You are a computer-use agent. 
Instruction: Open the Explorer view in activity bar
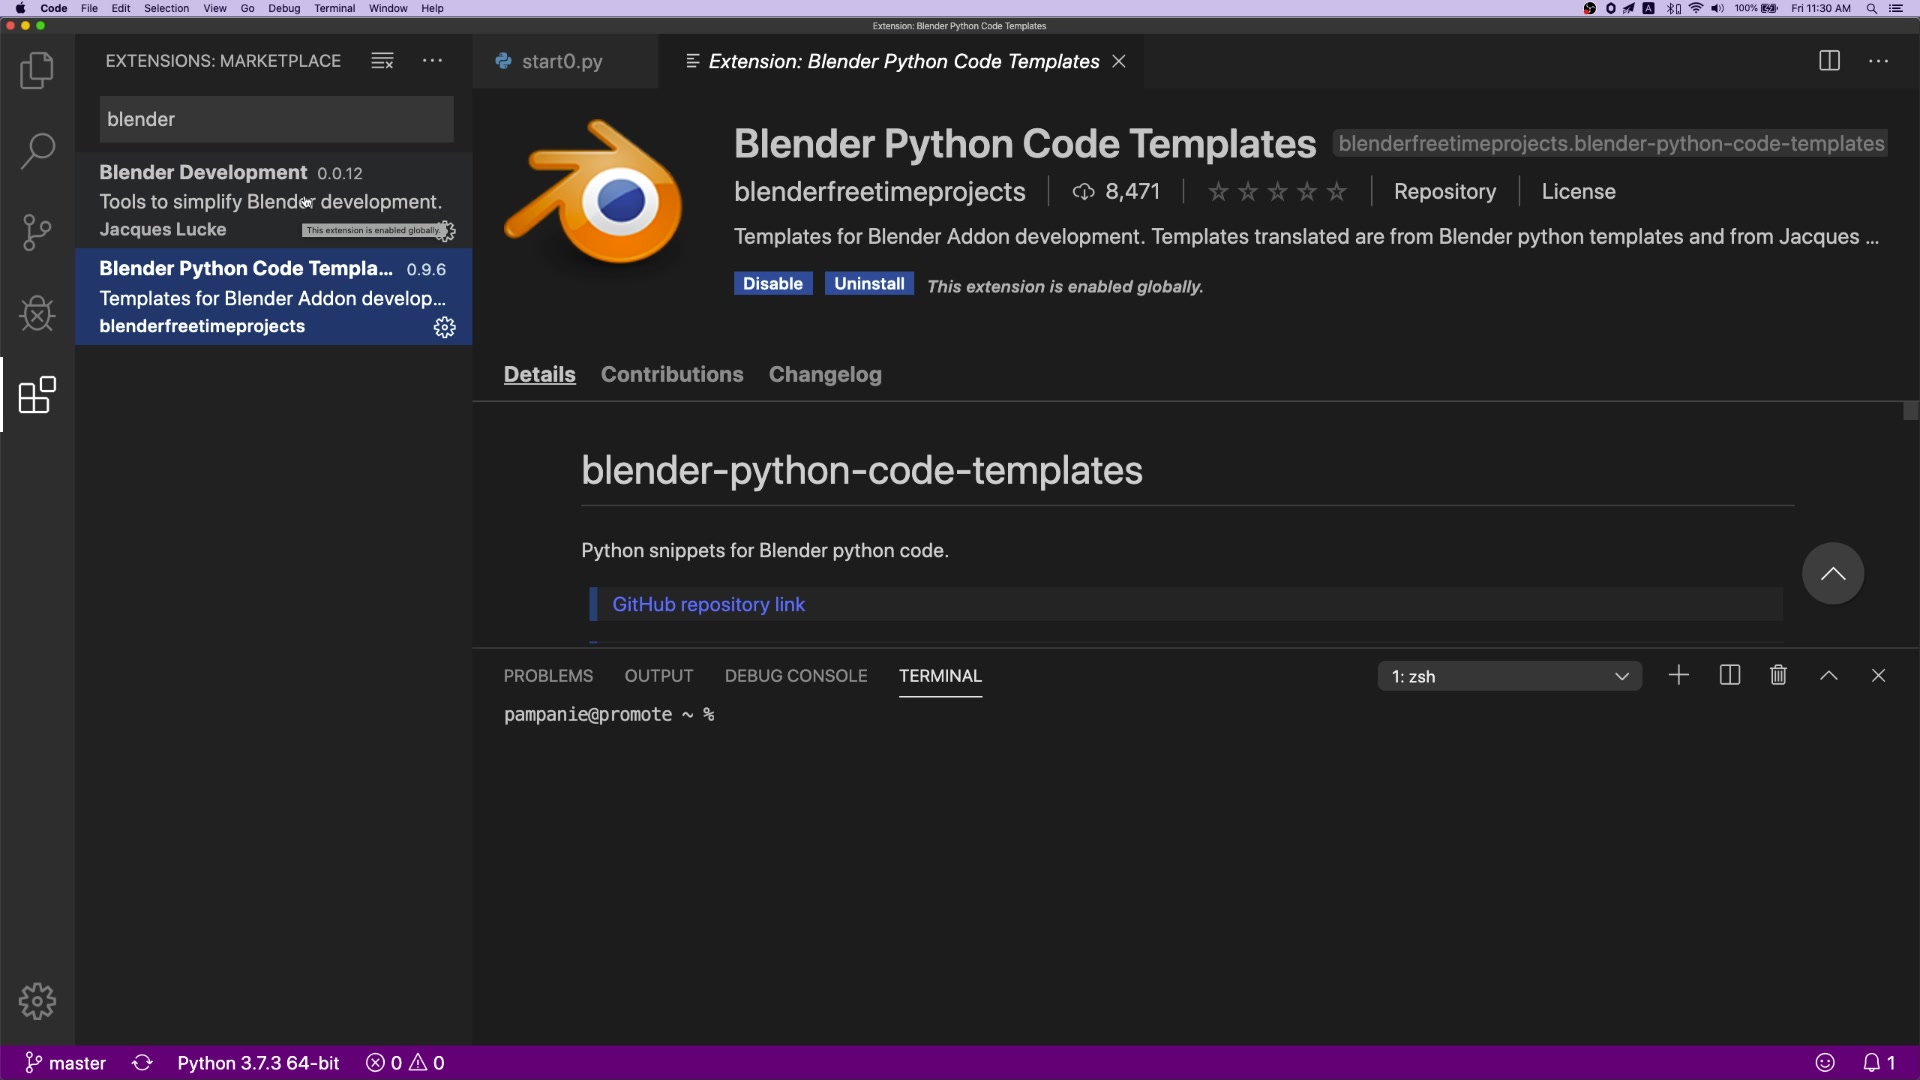(x=37, y=71)
